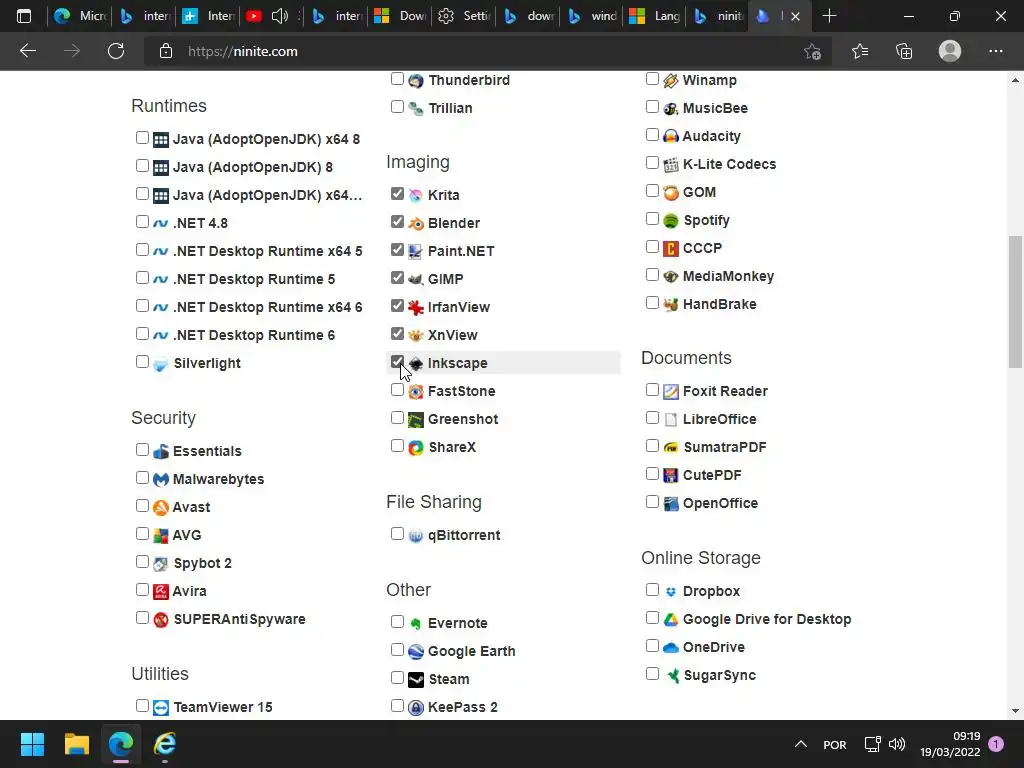
Task: Click the scrollbar down arrow
Action: [1015, 711]
